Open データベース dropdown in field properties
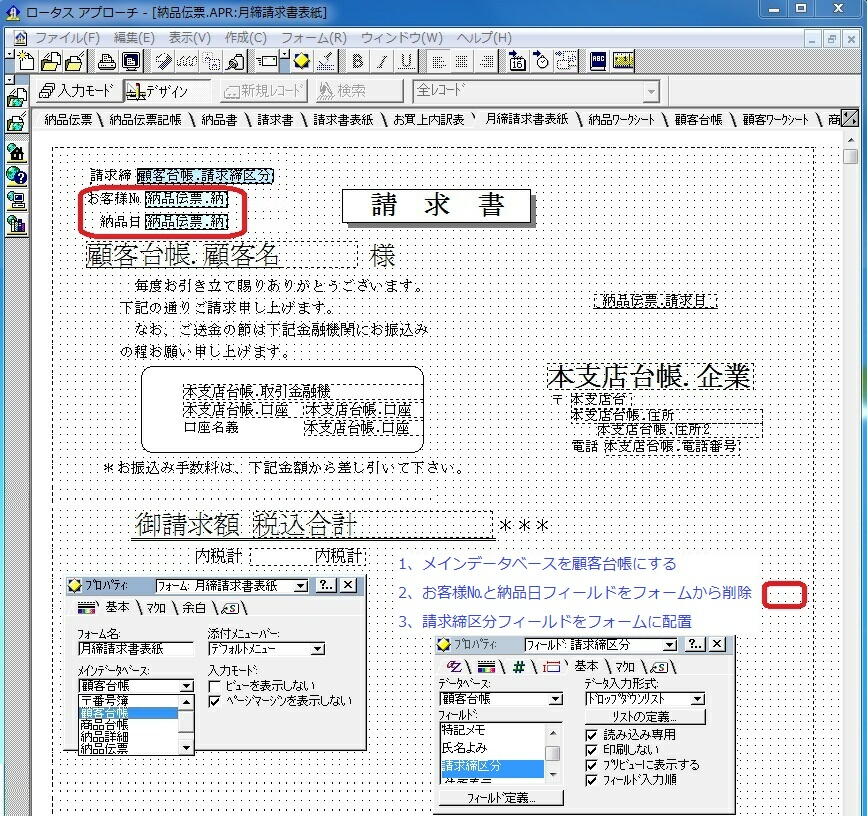 [556, 699]
